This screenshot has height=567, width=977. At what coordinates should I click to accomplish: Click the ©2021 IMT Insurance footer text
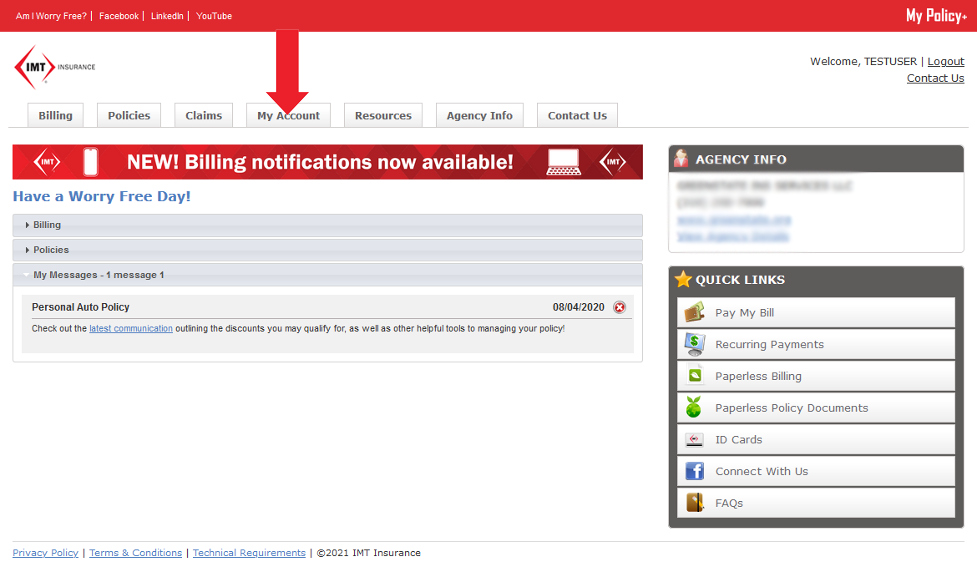[369, 553]
